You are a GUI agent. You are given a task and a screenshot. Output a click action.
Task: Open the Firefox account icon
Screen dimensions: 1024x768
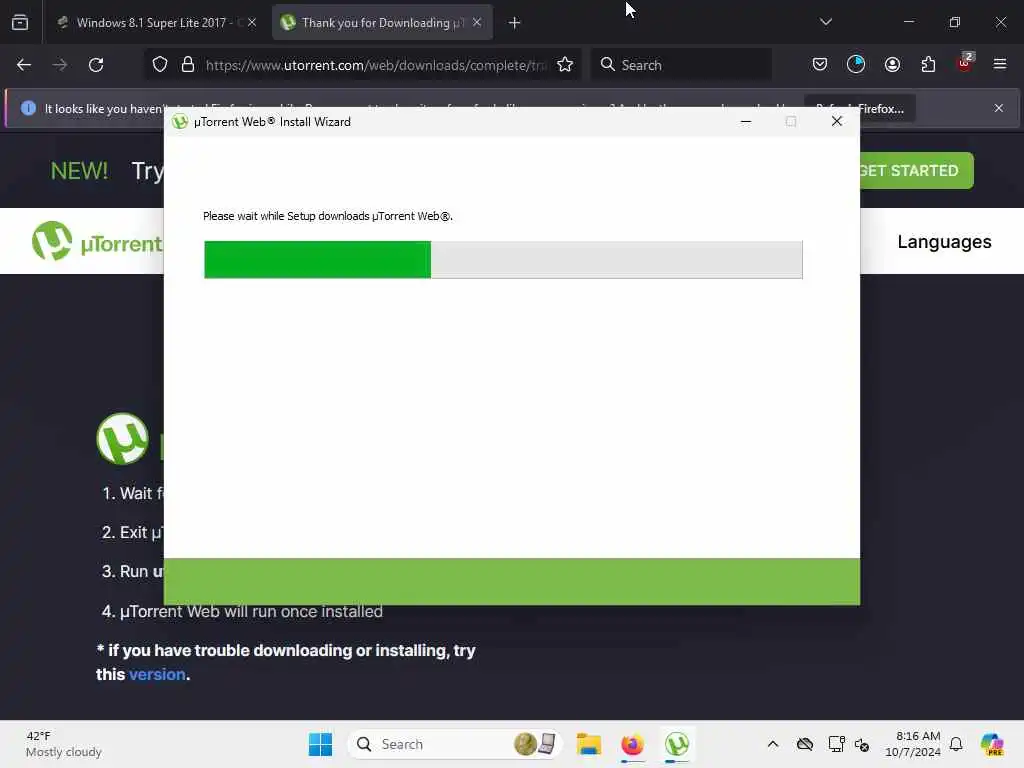892,65
